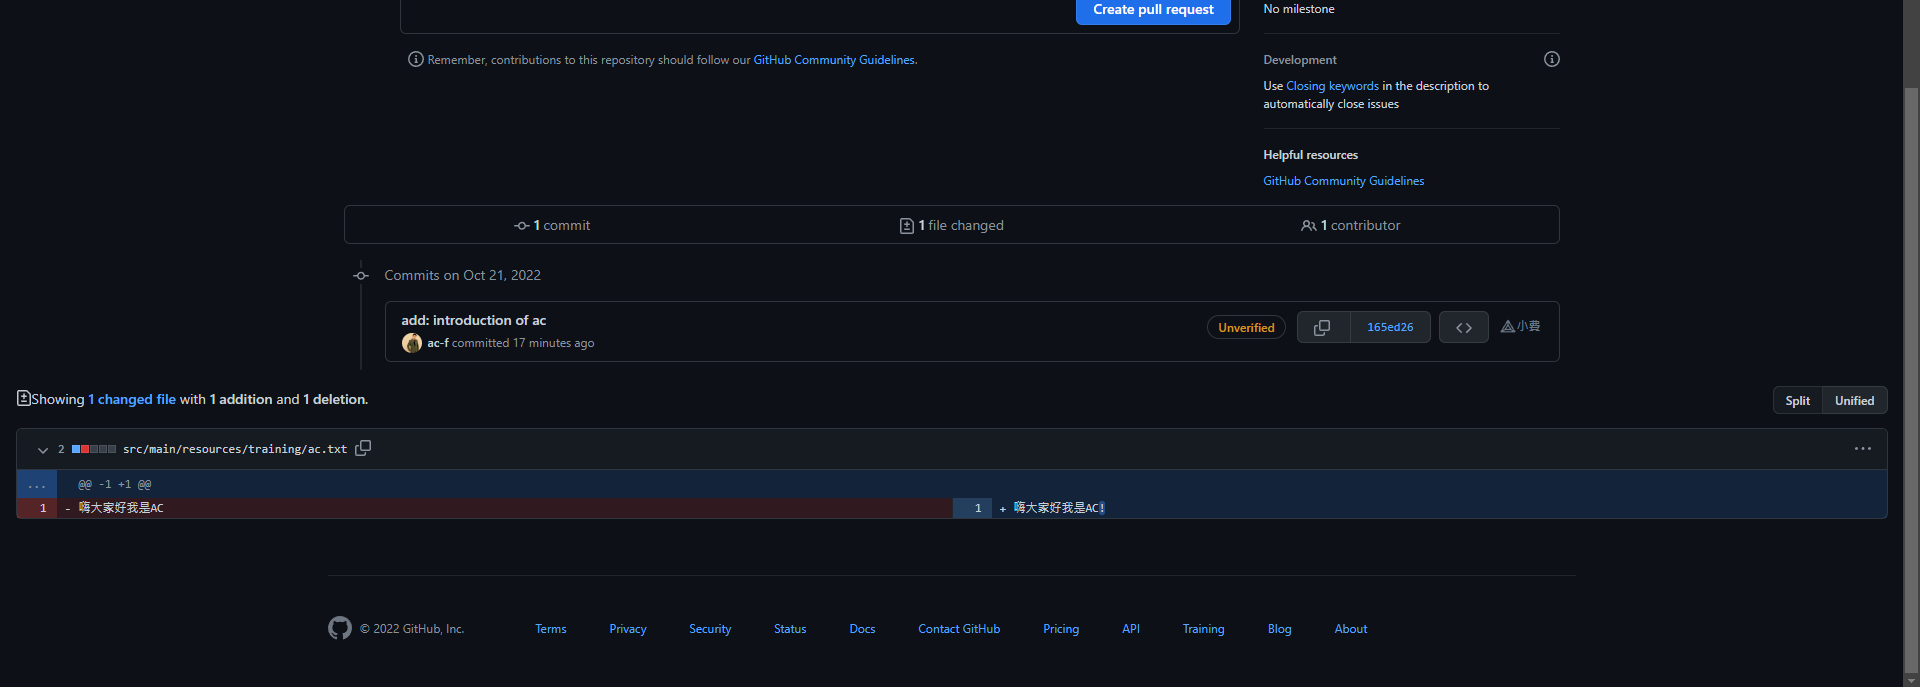The image size is (1920, 687).
Task: Open GitHub Community Guidelines under Helpful resources
Action: pyautogui.click(x=1343, y=181)
